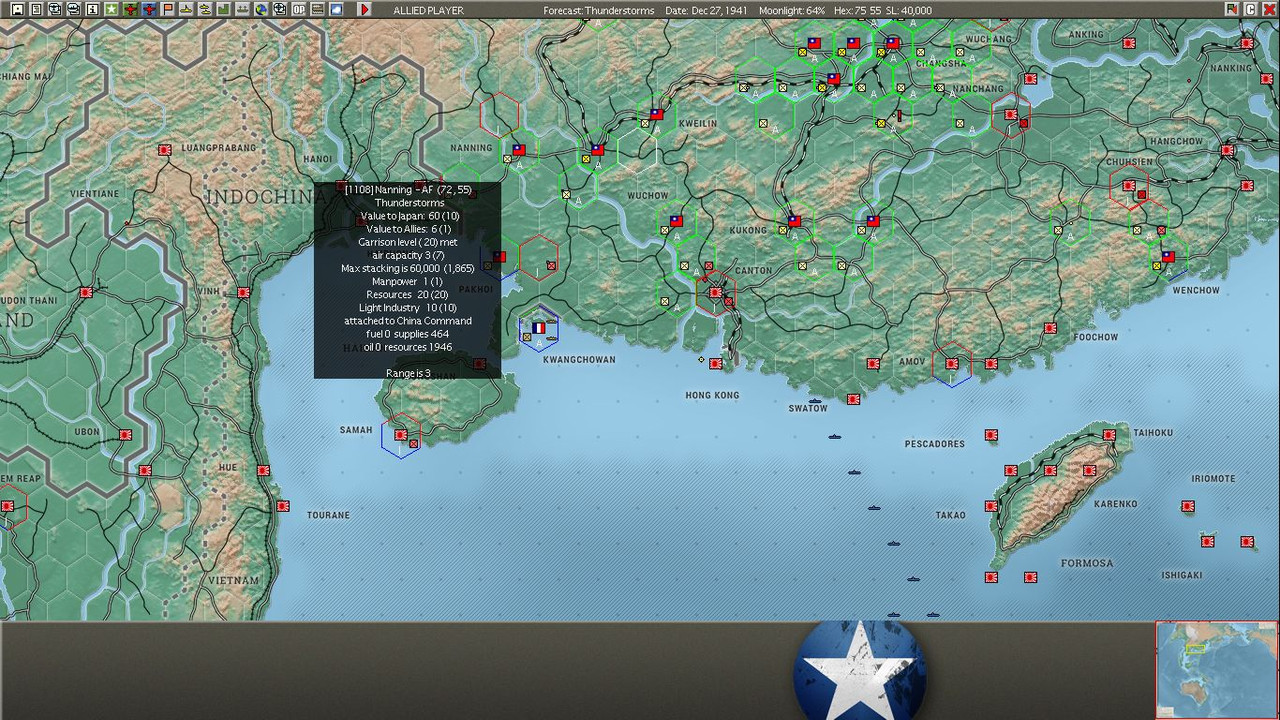Select the Japanese base at Takao
This screenshot has height=720, width=1280.
pos(991,506)
